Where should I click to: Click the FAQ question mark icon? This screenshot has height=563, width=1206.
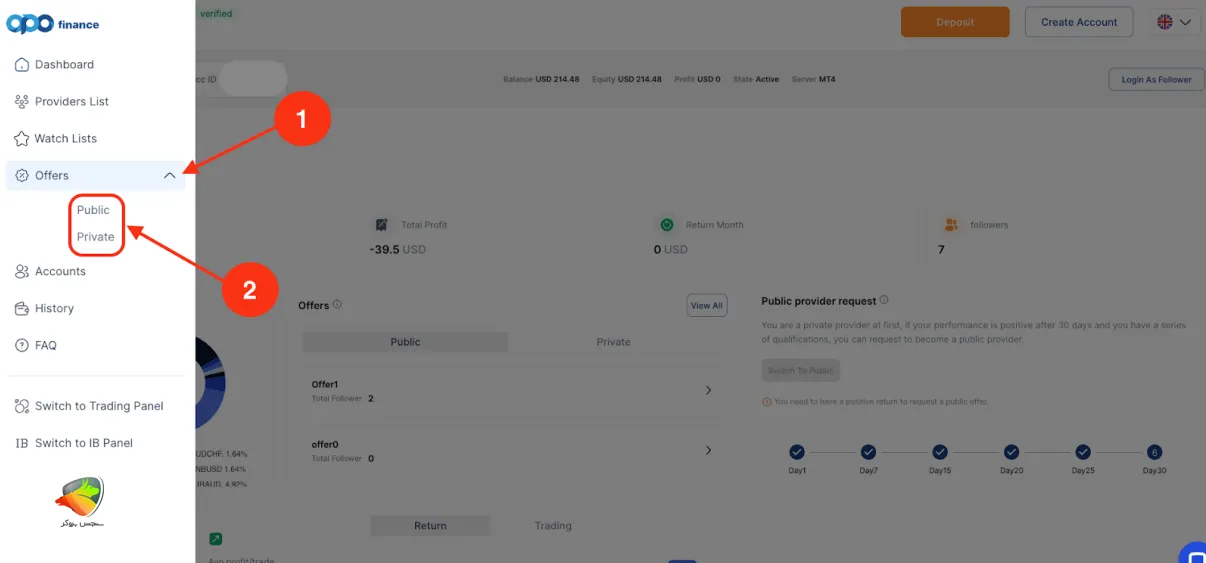[22, 346]
